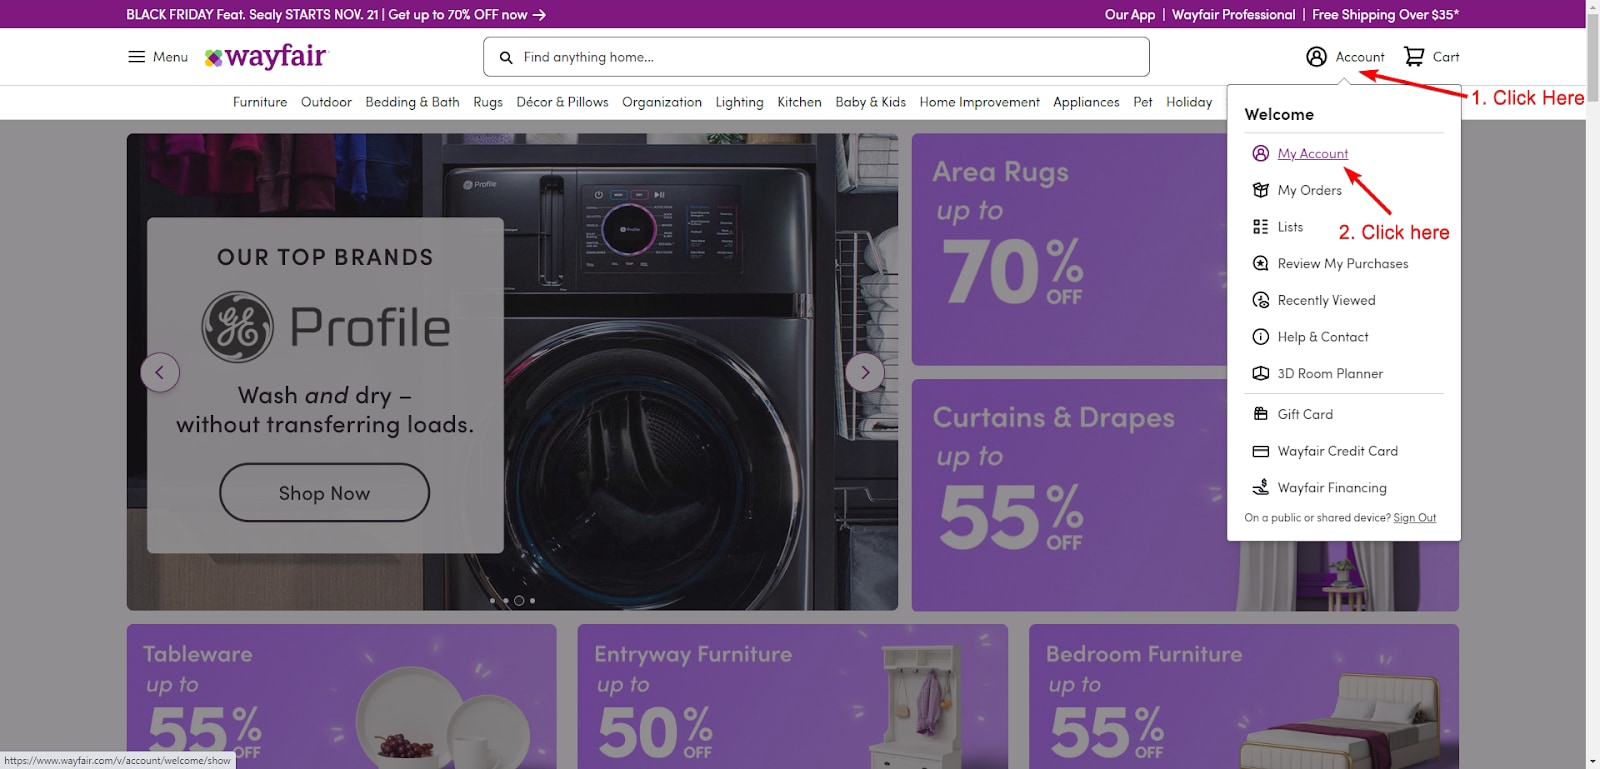This screenshot has height=769, width=1600.
Task: Click the Wayfair logo
Action: click(266, 57)
